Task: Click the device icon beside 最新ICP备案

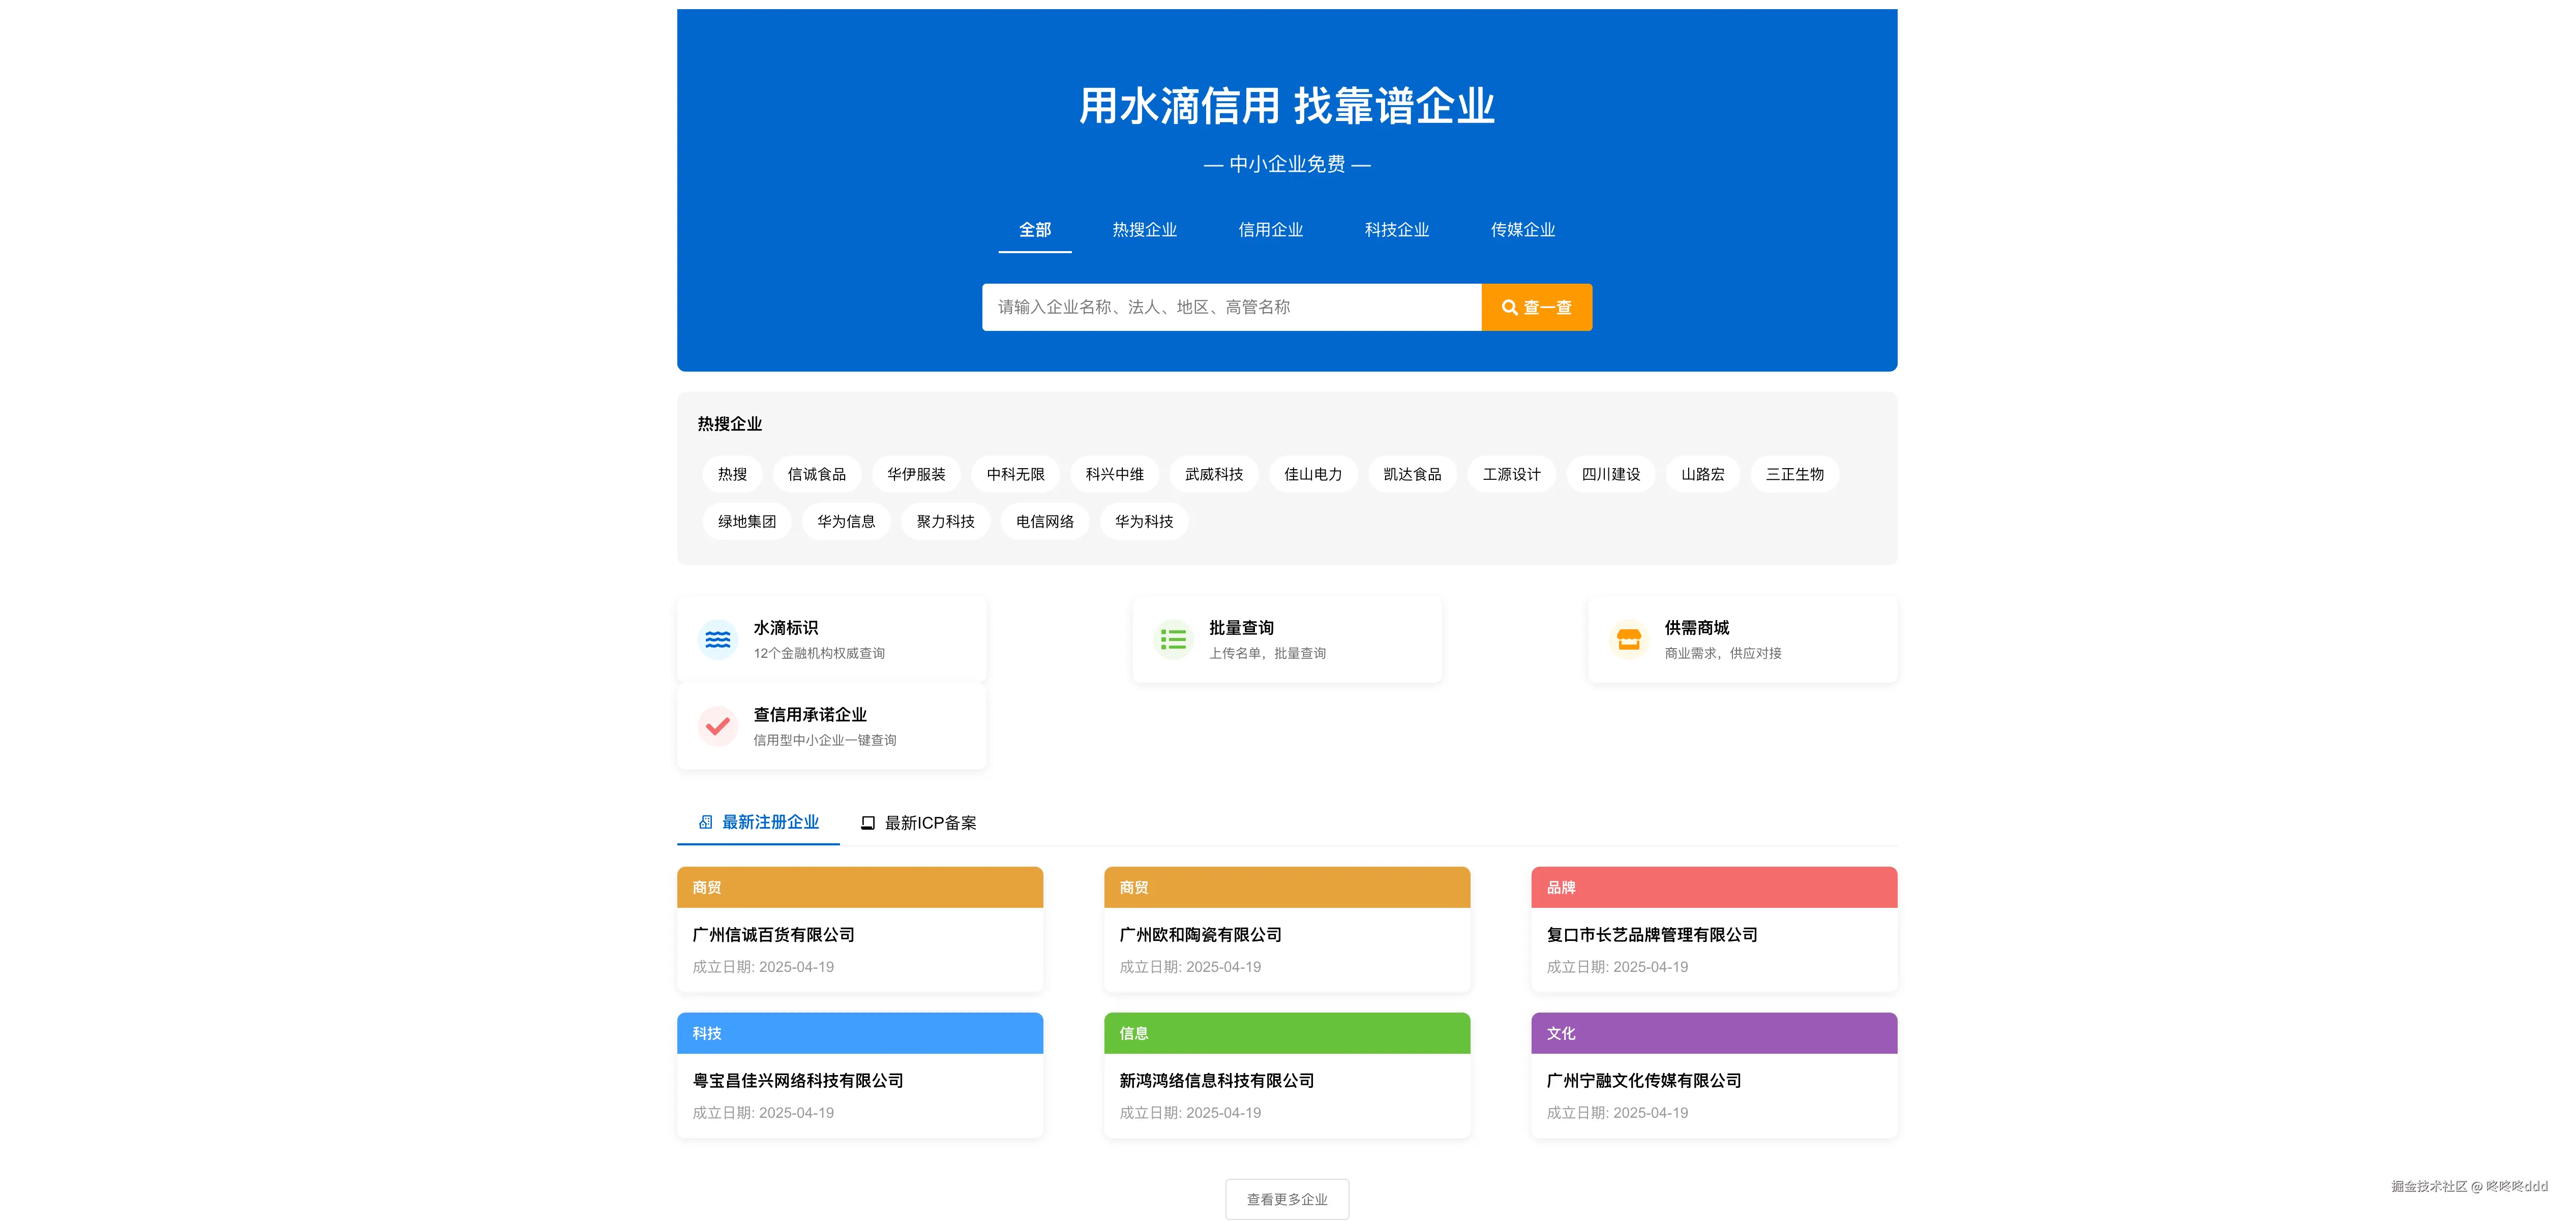Action: tap(868, 823)
